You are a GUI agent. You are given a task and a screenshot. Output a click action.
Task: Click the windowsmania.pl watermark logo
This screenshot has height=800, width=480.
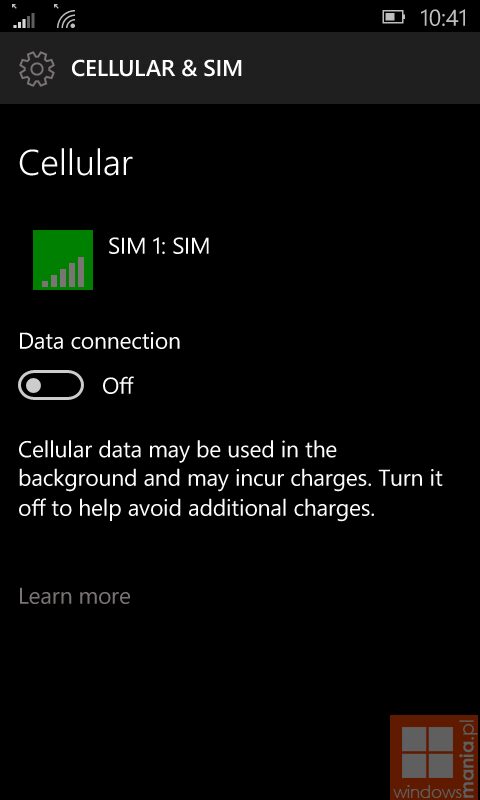tap(435, 757)
